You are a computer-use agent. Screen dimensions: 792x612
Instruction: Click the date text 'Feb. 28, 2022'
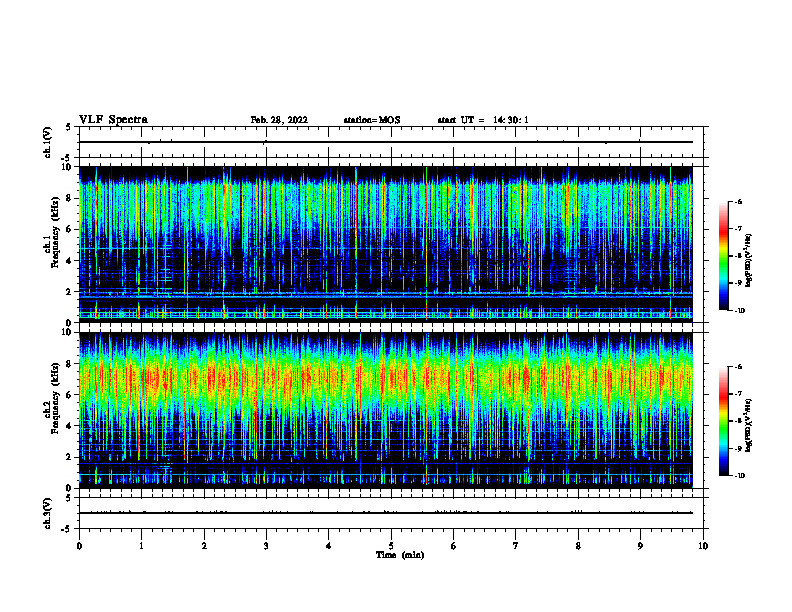(x=279, y=120)
